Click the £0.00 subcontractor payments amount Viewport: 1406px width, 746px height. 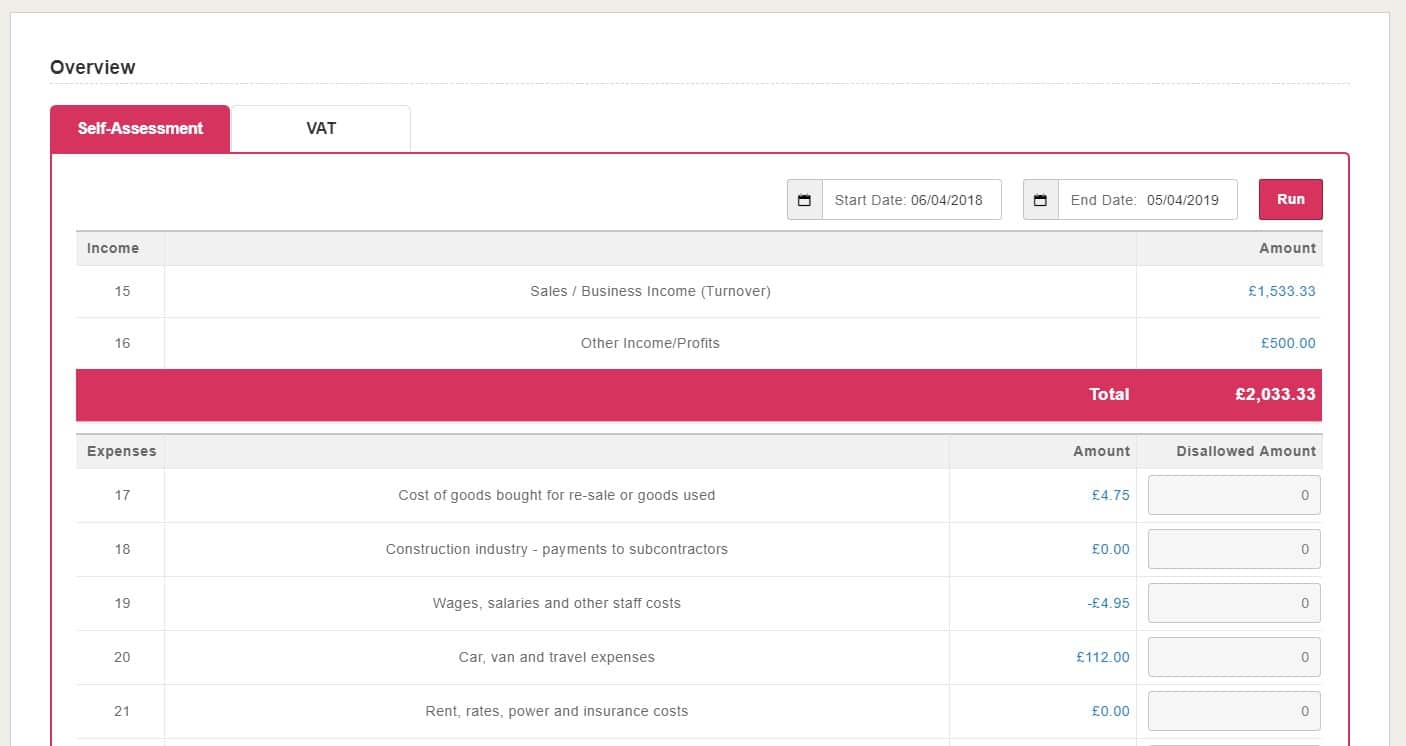pyautogui.click(x=1110, y=549)
